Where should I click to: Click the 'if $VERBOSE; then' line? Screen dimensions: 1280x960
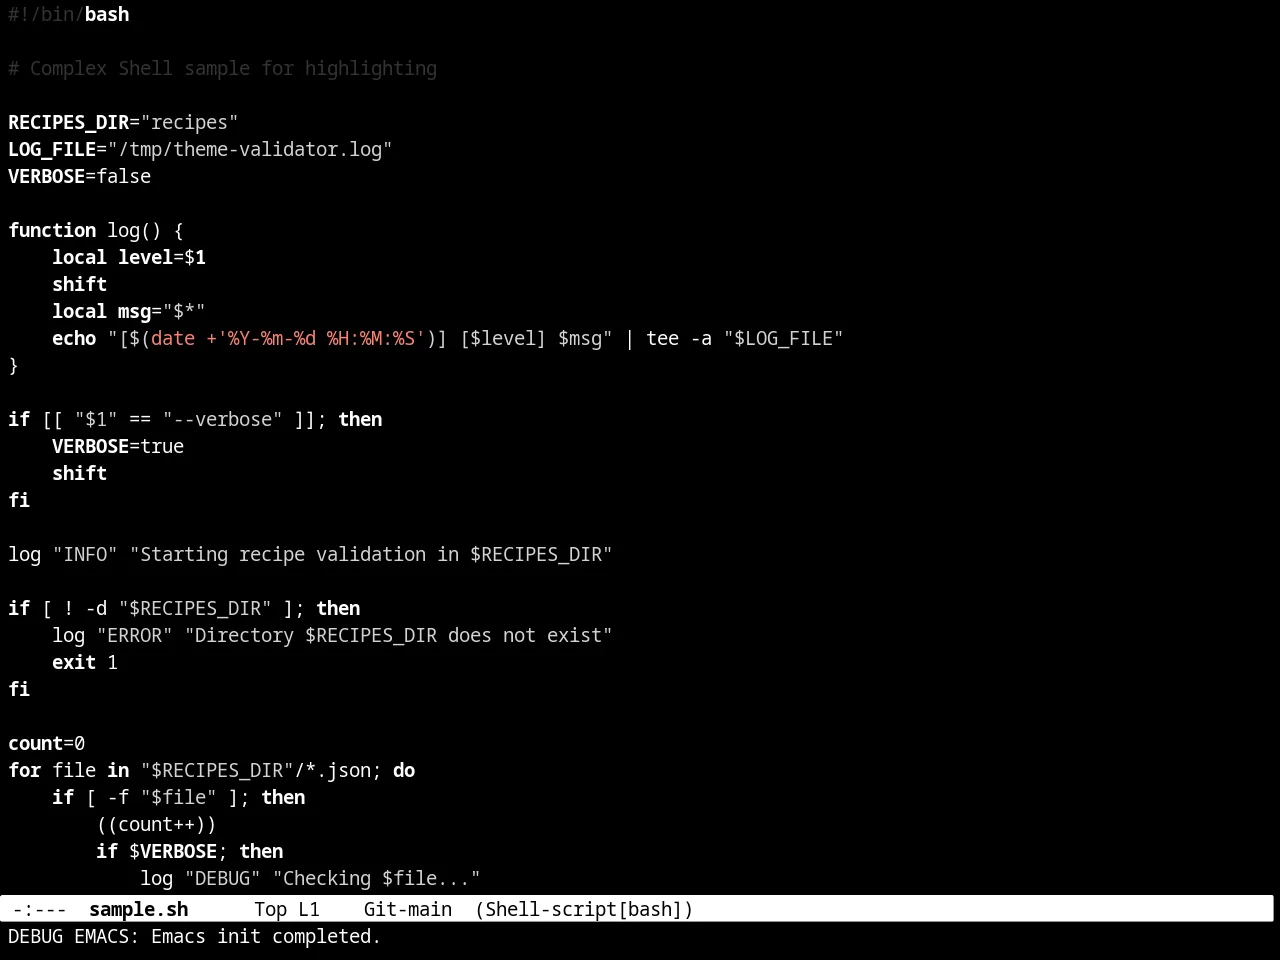click(190, 851)
